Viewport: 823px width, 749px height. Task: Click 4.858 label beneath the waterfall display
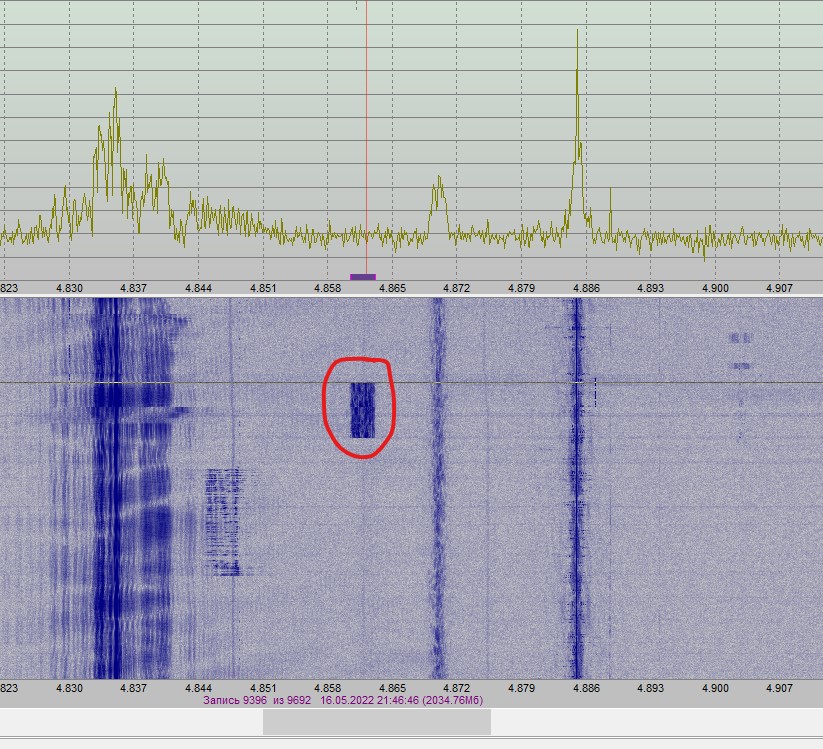coord(328,688)
